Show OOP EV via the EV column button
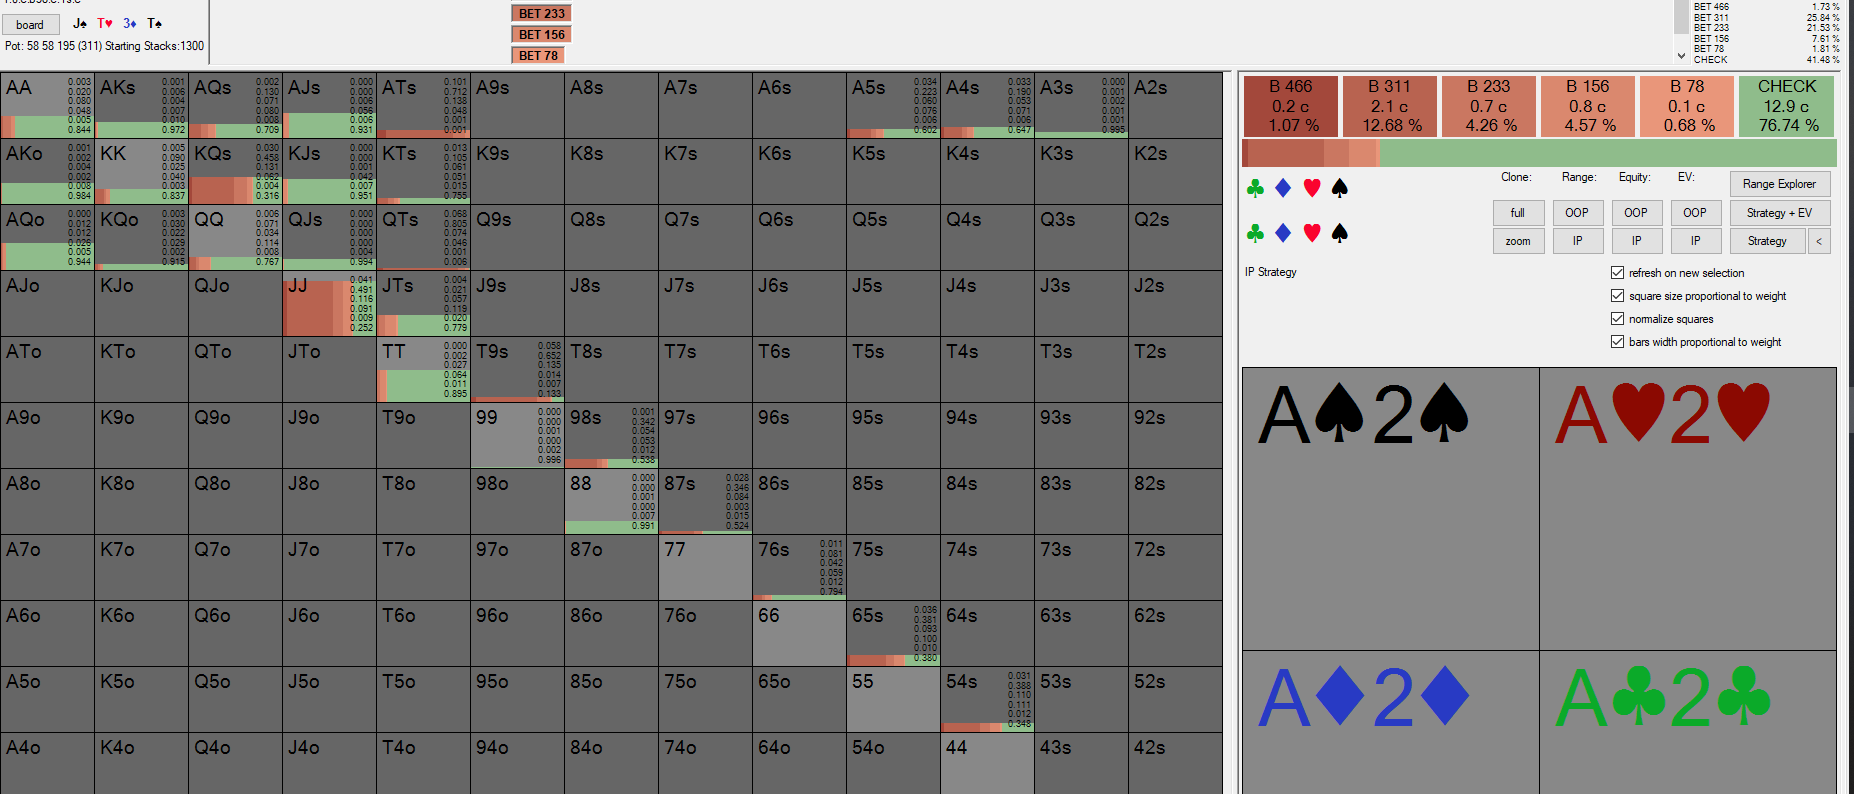The image size is (1854, 794). coord(1695,213)
